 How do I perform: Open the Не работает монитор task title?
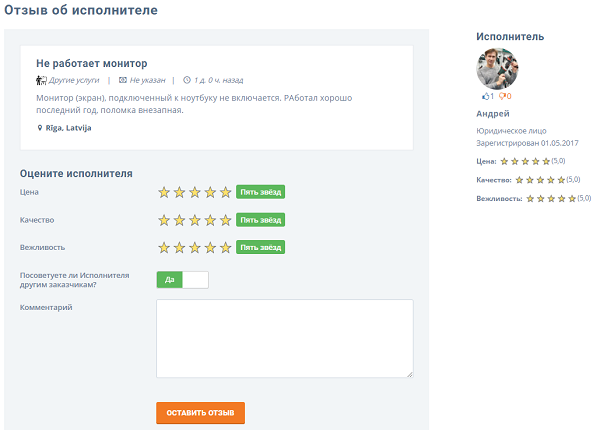91,63
